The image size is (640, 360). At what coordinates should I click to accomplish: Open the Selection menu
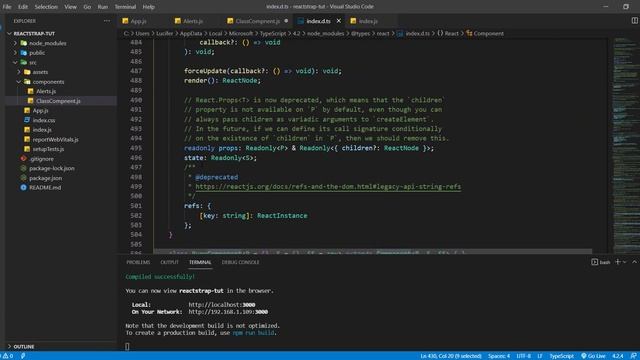pos(46,7)
